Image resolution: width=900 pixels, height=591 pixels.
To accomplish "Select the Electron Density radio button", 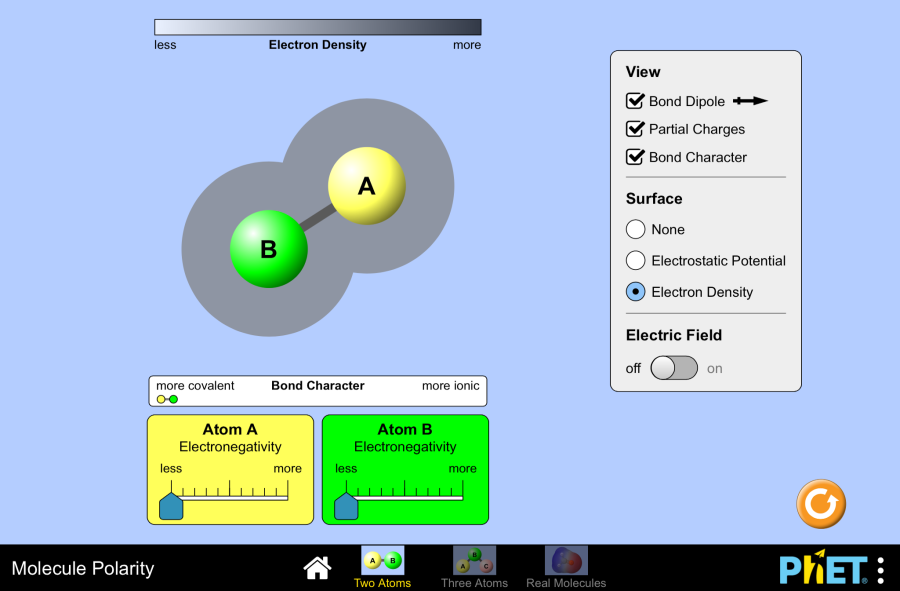I will pos(636,292).
